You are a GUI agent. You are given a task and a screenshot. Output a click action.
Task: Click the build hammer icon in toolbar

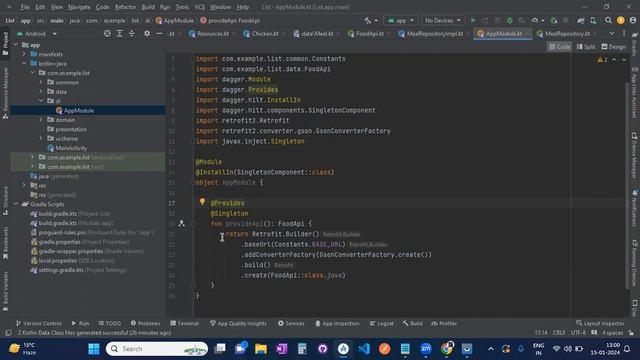(x=368, y=20)
